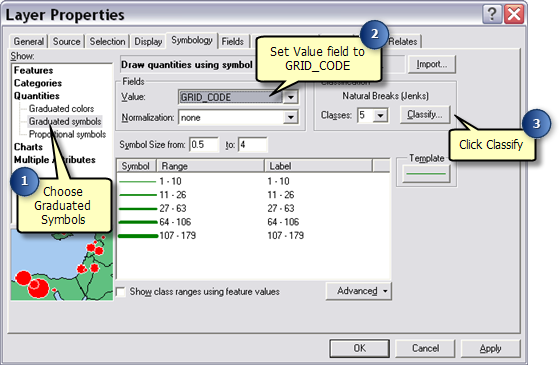This screenshot has width=559, height=365.
Task: Select Quantities in the Show list
Action: click(37, 96)
